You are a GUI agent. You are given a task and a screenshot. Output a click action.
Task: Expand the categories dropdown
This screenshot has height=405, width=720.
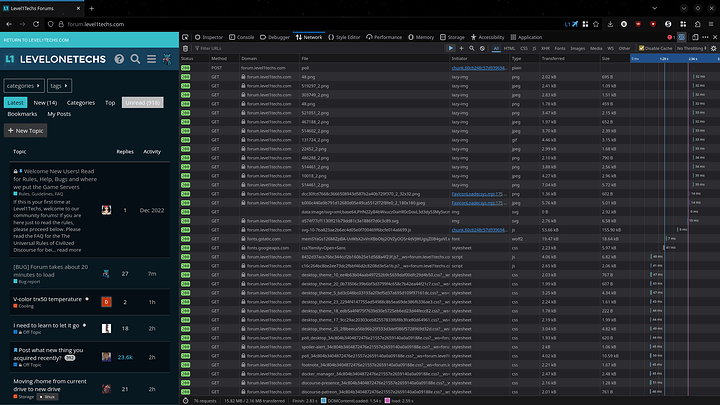coord(23,86)
